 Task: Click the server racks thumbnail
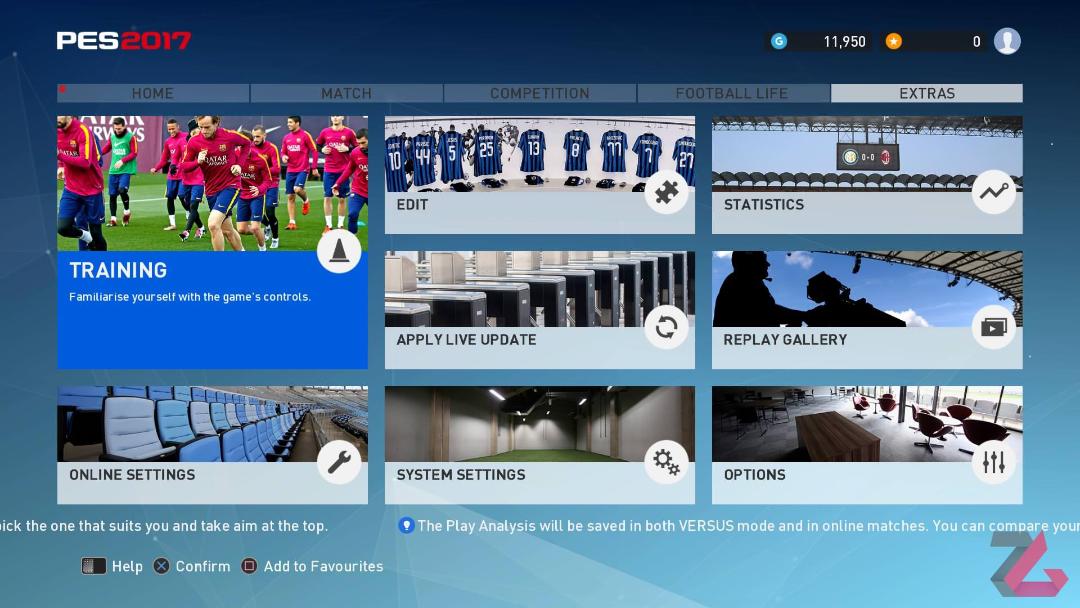[x=539, y=289]
